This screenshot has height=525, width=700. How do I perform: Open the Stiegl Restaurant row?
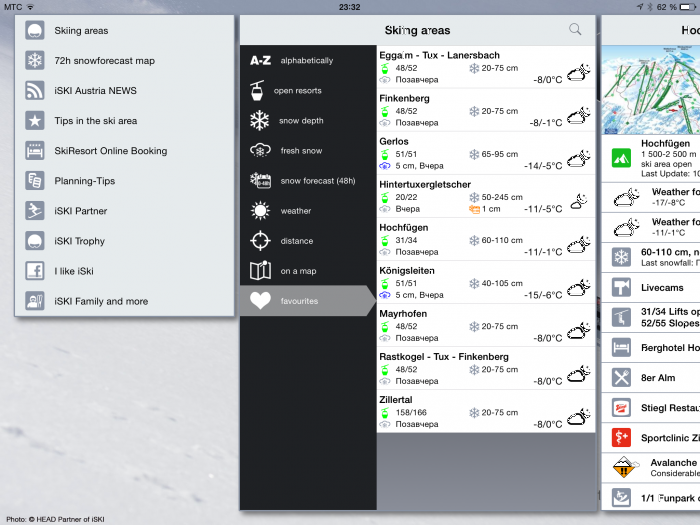651,408
